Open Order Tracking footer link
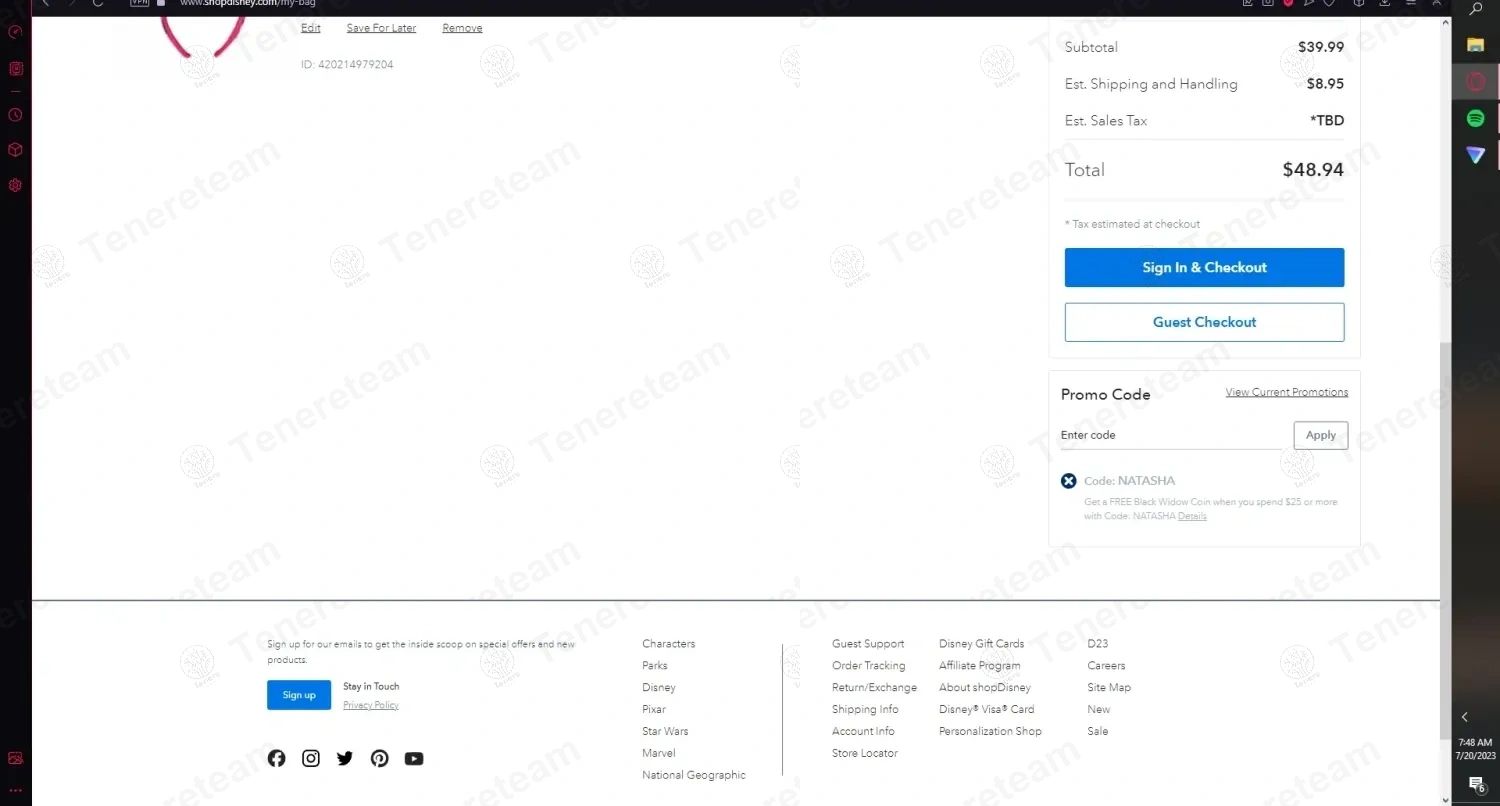Viewport: 1500px width, 806px height. (868, 666)
